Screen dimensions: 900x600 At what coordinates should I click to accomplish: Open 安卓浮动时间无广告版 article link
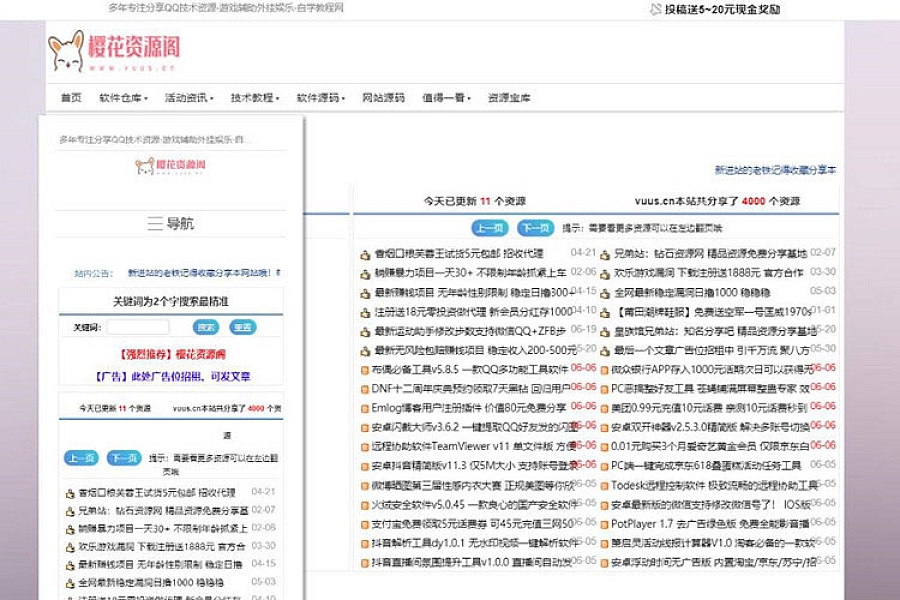pos(713,563)
